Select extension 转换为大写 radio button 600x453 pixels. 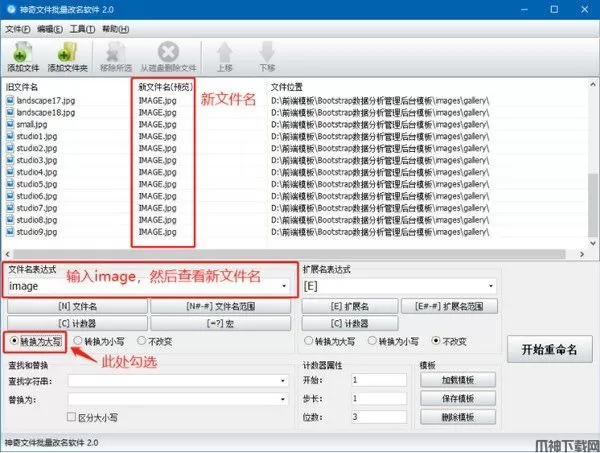point(308,341)
